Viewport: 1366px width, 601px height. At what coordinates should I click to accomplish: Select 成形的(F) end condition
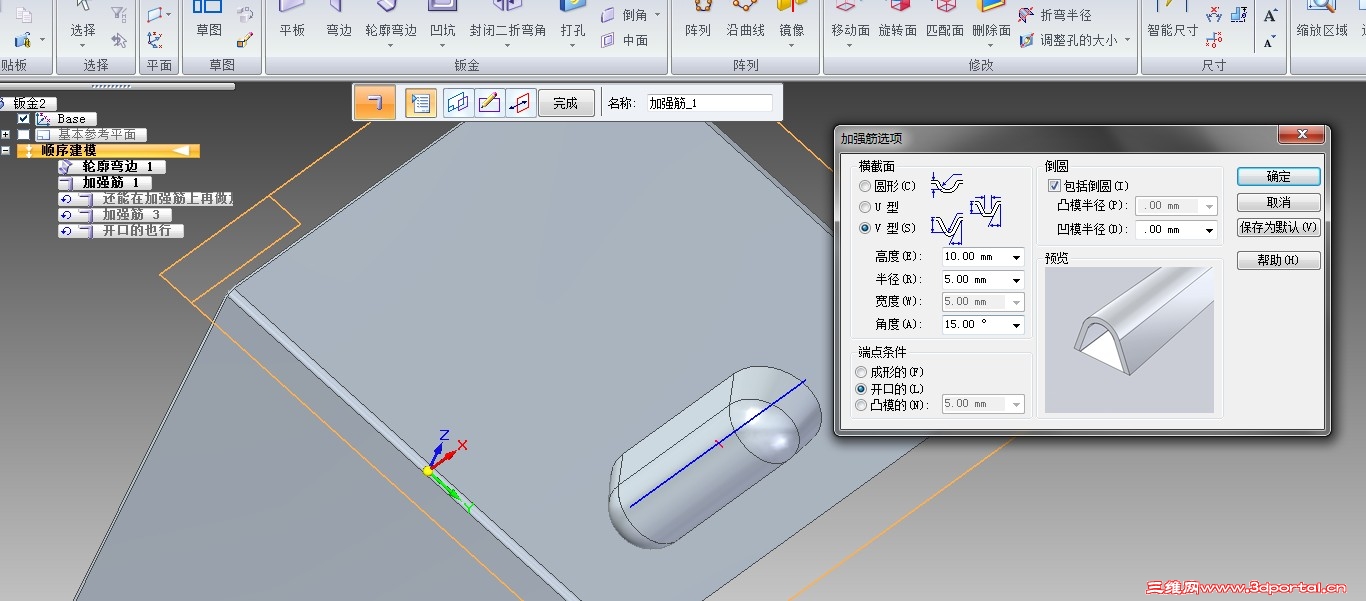[x=862, y=372]
